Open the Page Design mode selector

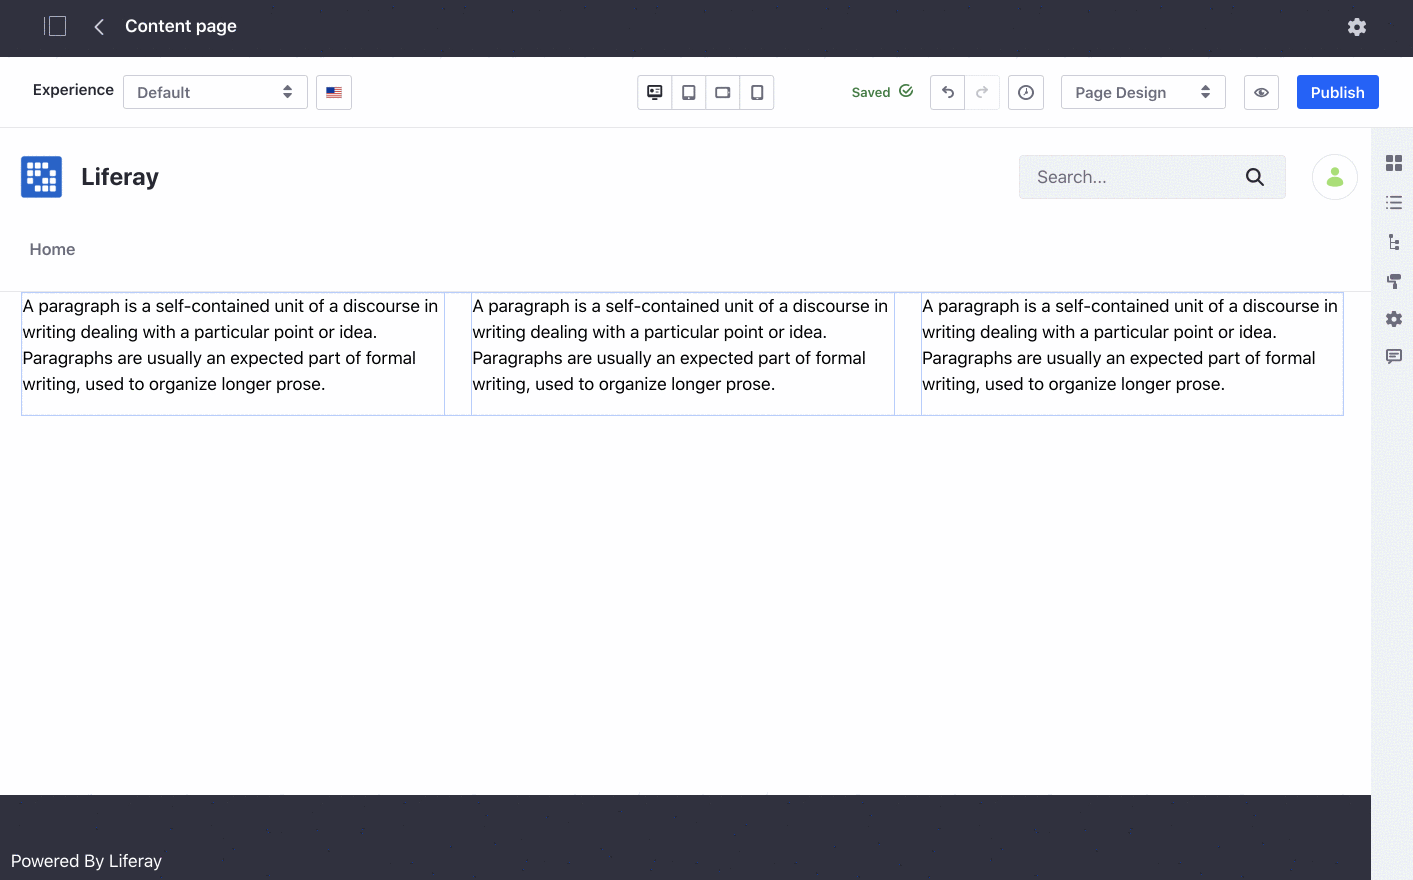(1142, 92)
